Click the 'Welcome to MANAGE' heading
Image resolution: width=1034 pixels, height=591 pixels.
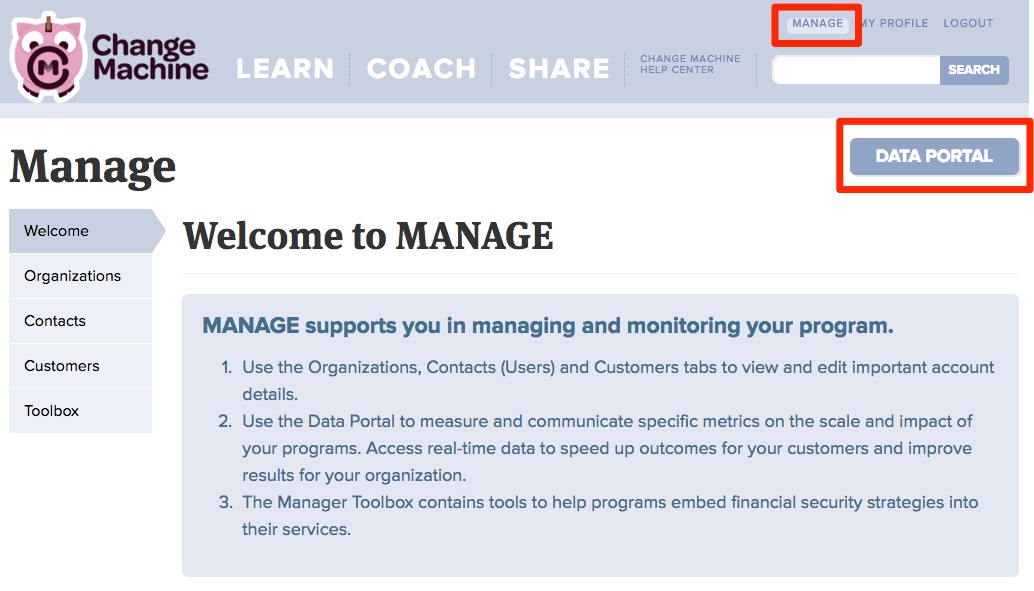[368, 236]
